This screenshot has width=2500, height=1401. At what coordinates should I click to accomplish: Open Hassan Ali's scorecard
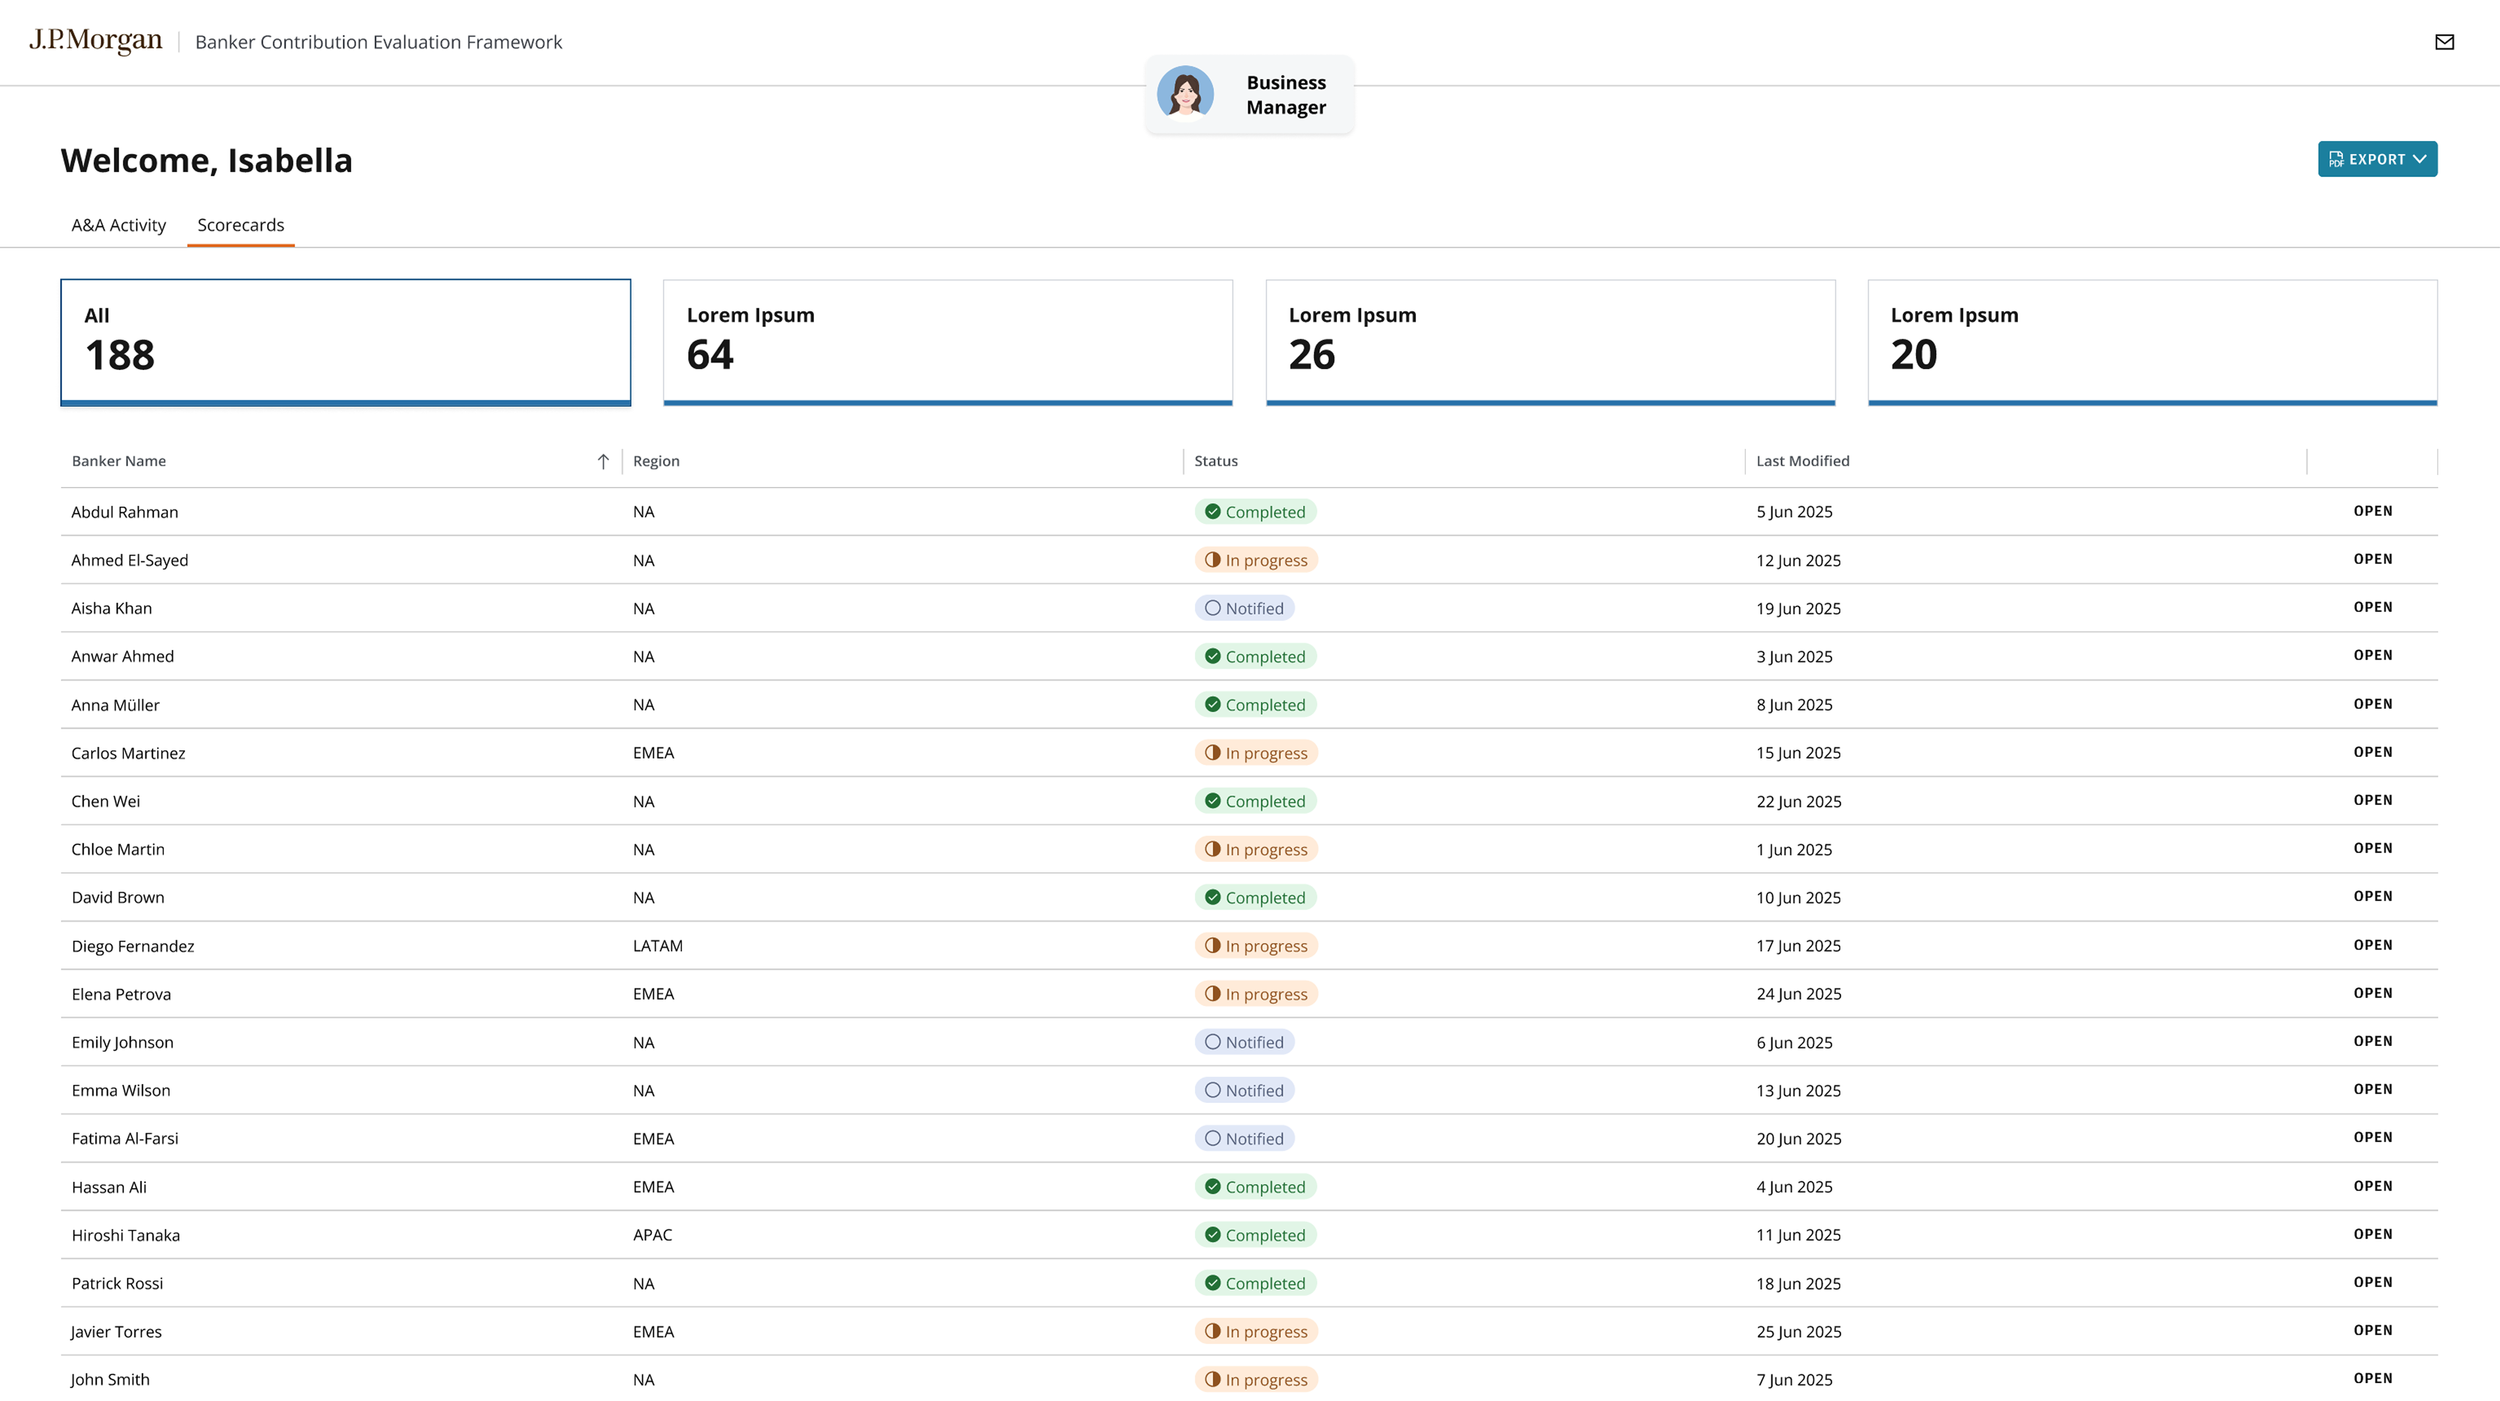2372,1186
